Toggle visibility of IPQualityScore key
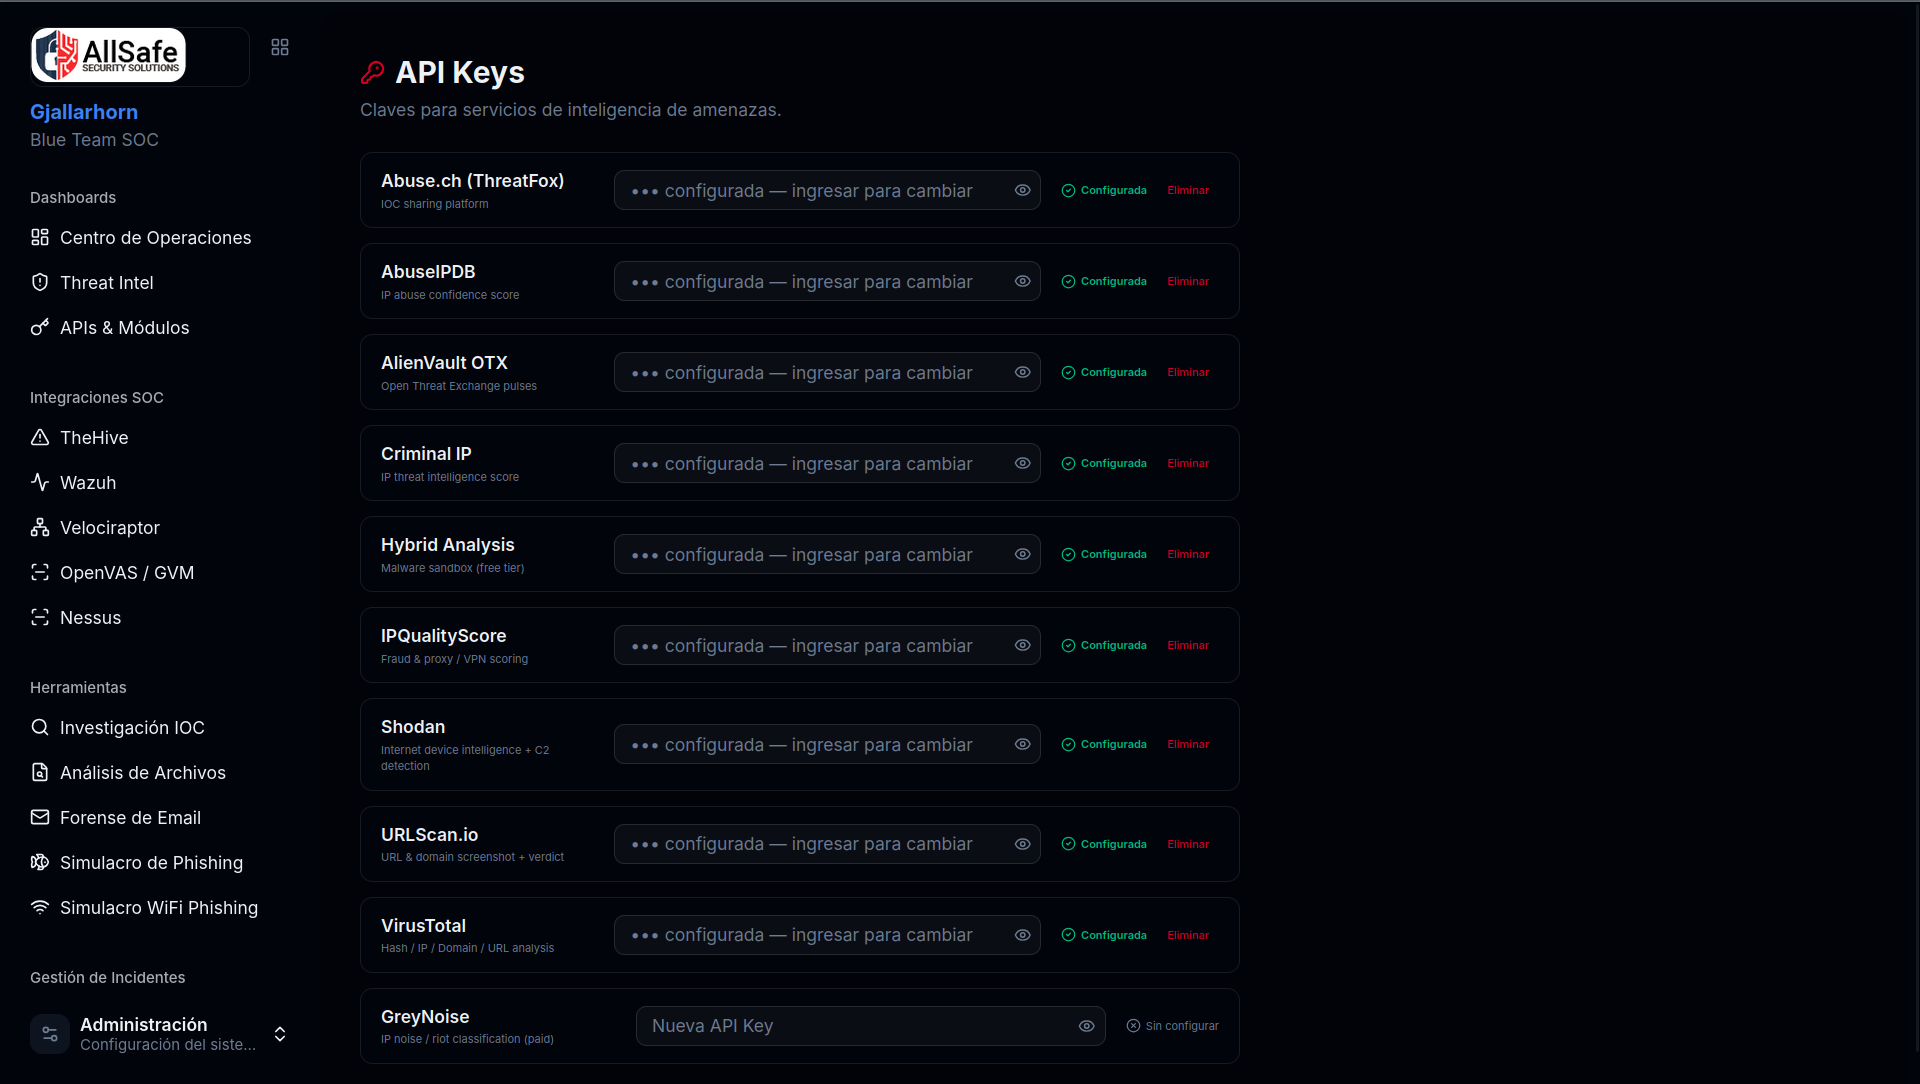This screenshot has height=1084, width=1920. 1022,645
